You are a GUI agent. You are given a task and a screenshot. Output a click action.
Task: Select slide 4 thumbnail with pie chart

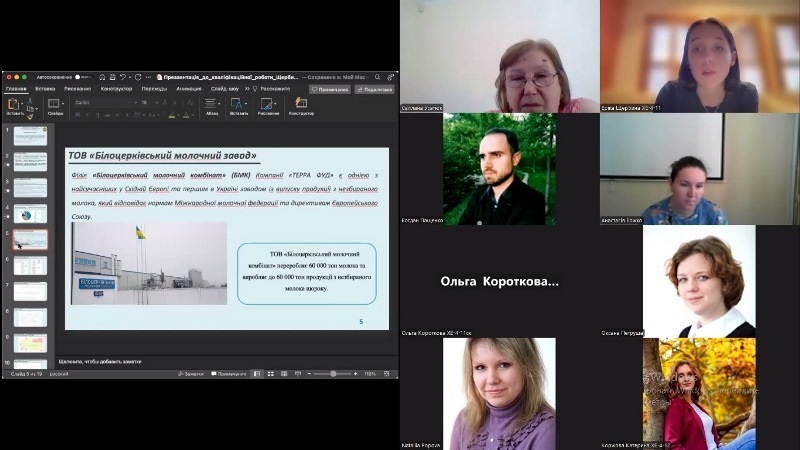tap(30, 214)
